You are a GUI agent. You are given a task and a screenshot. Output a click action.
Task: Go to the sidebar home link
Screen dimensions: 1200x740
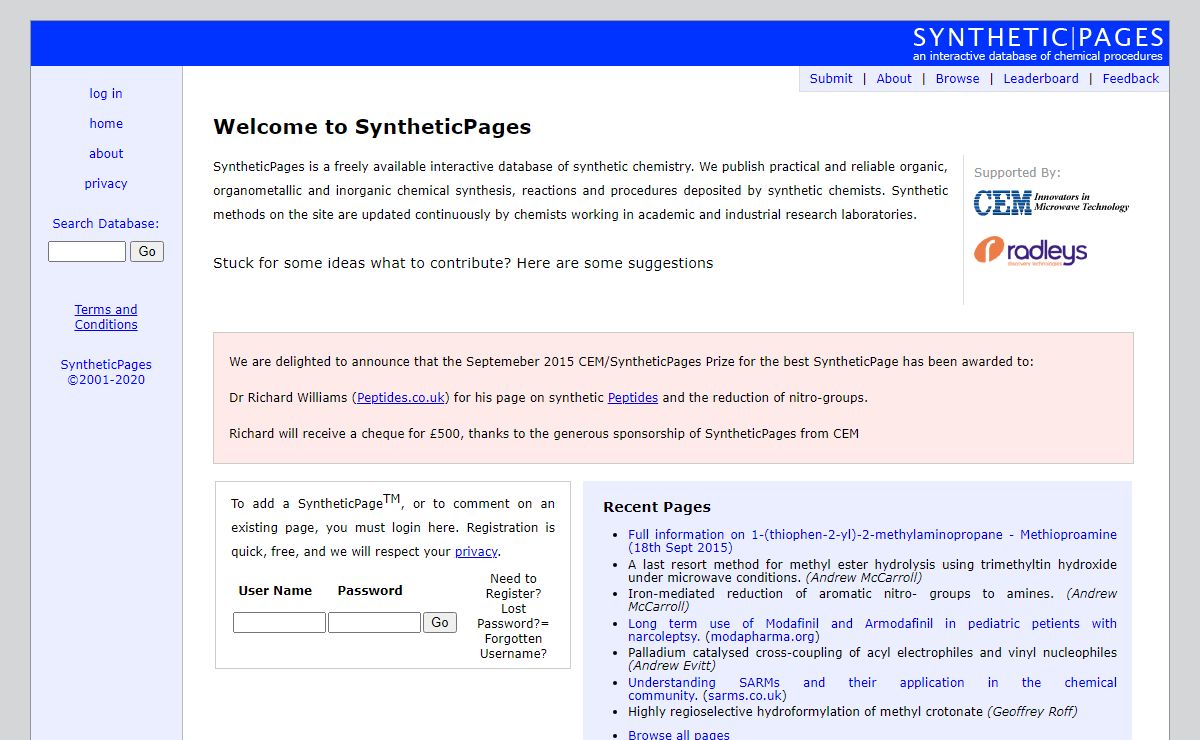pyautogui.click(x=106, y=123)
